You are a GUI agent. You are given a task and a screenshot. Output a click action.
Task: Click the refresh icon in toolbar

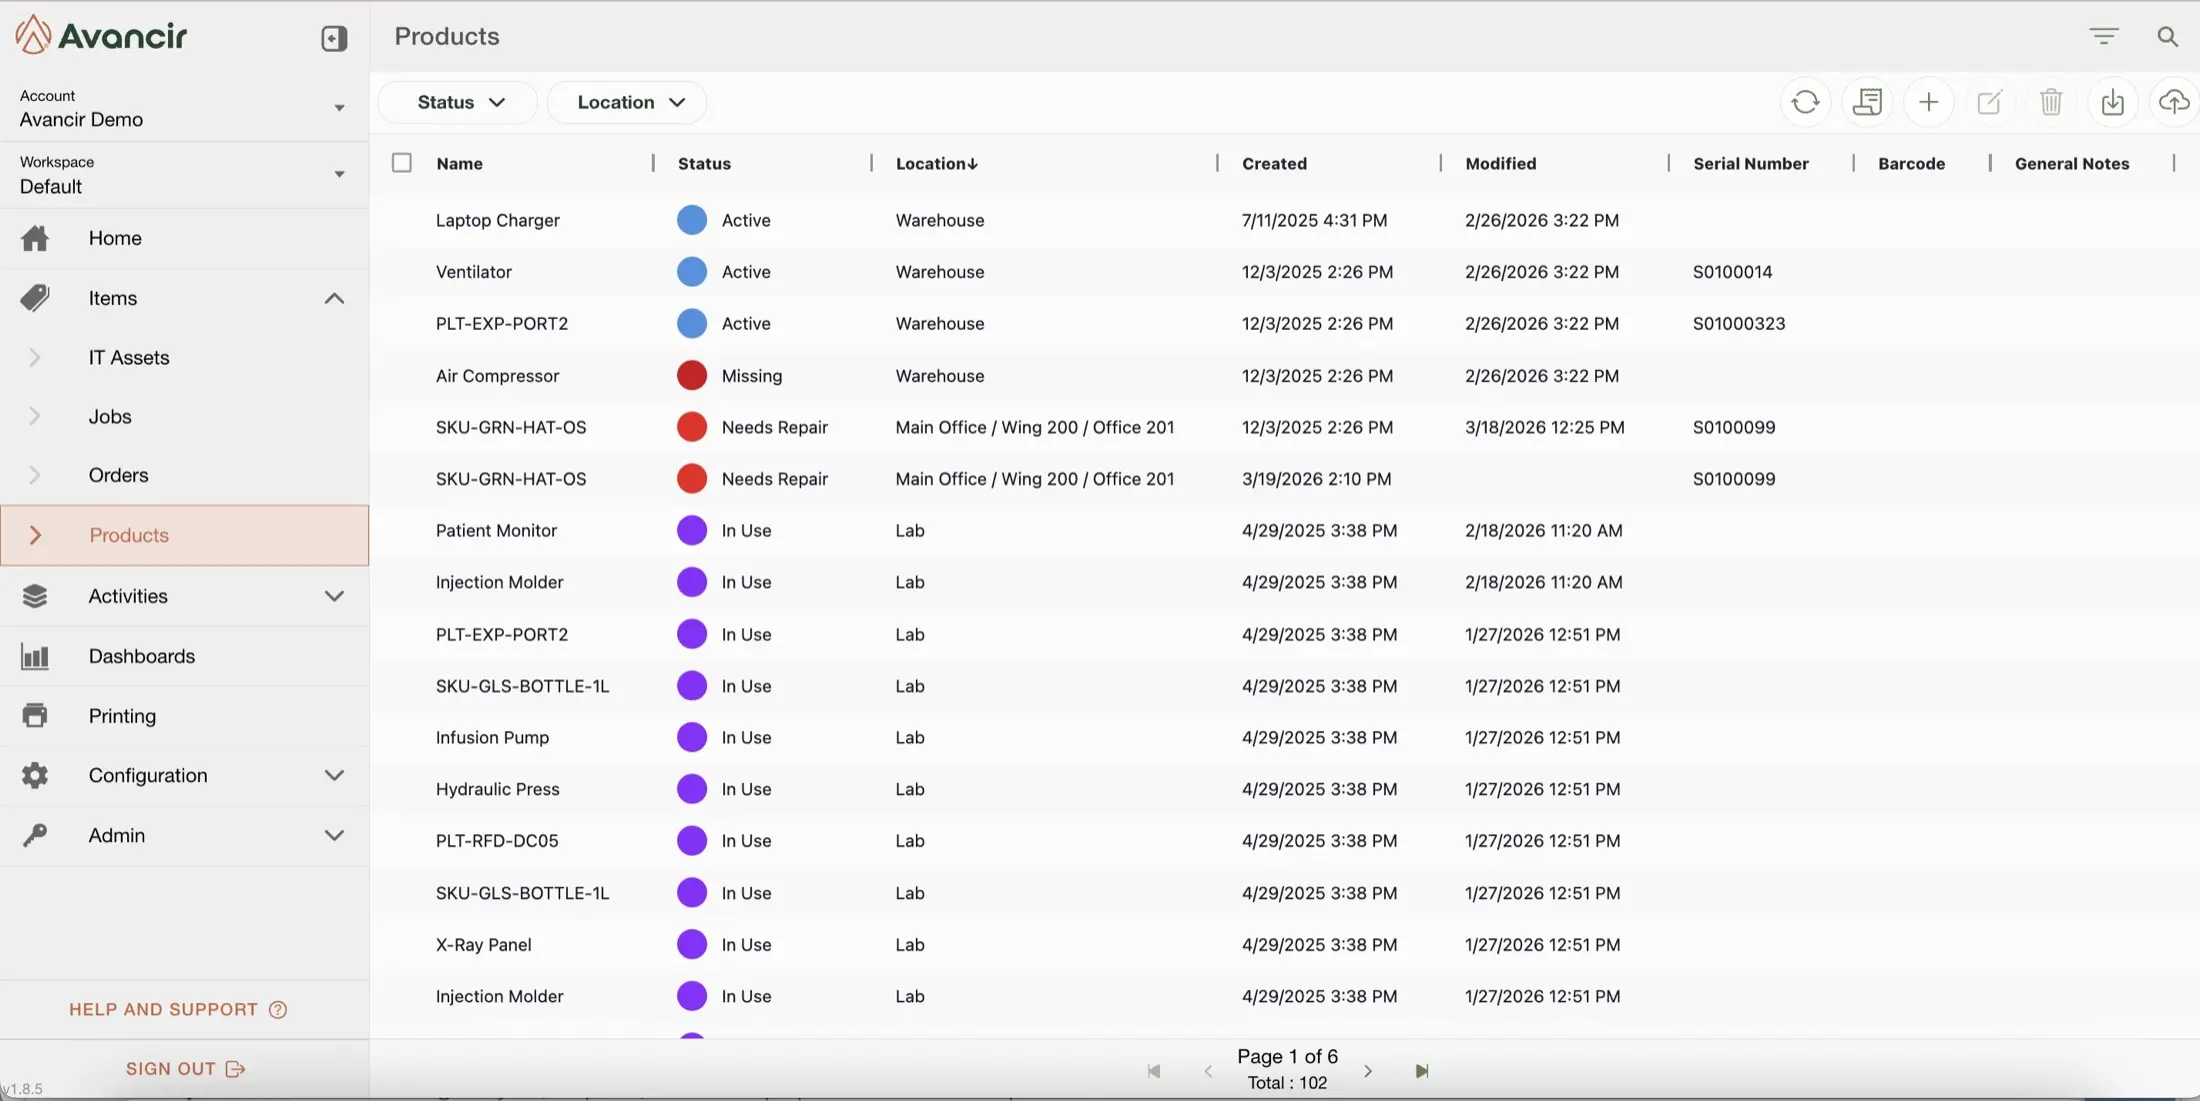[x=1805, y=102]
